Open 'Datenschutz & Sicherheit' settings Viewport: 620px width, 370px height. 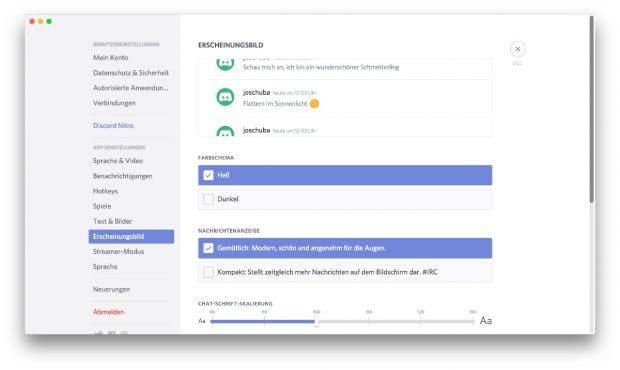[x=131, y=73]
